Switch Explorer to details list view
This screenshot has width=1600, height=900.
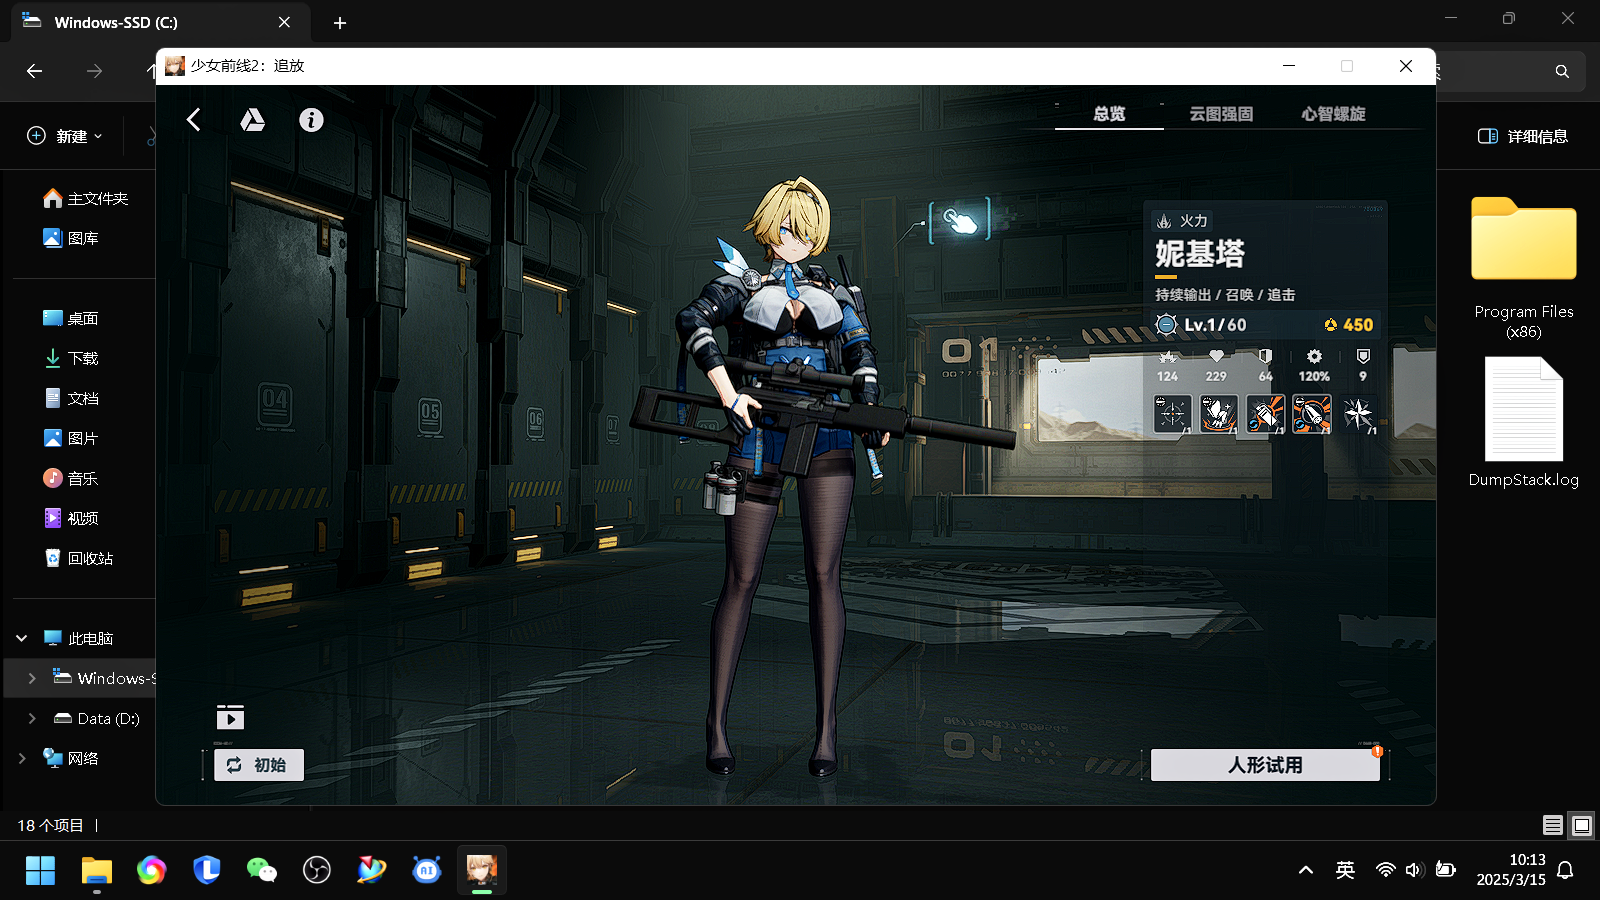[x=1553, y=825]
